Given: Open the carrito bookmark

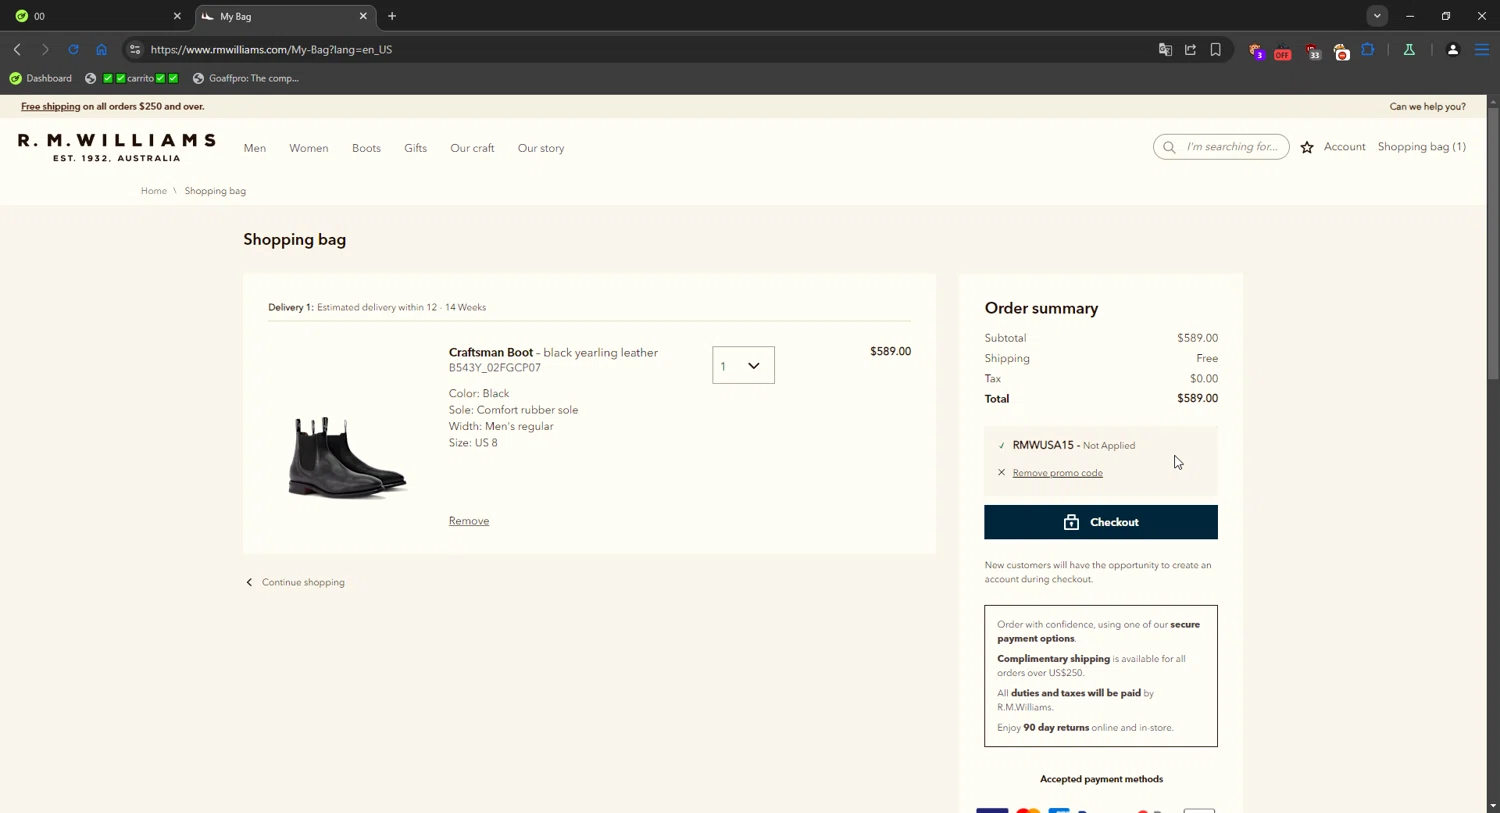Looking at the screenshot, I should (131, 78).
